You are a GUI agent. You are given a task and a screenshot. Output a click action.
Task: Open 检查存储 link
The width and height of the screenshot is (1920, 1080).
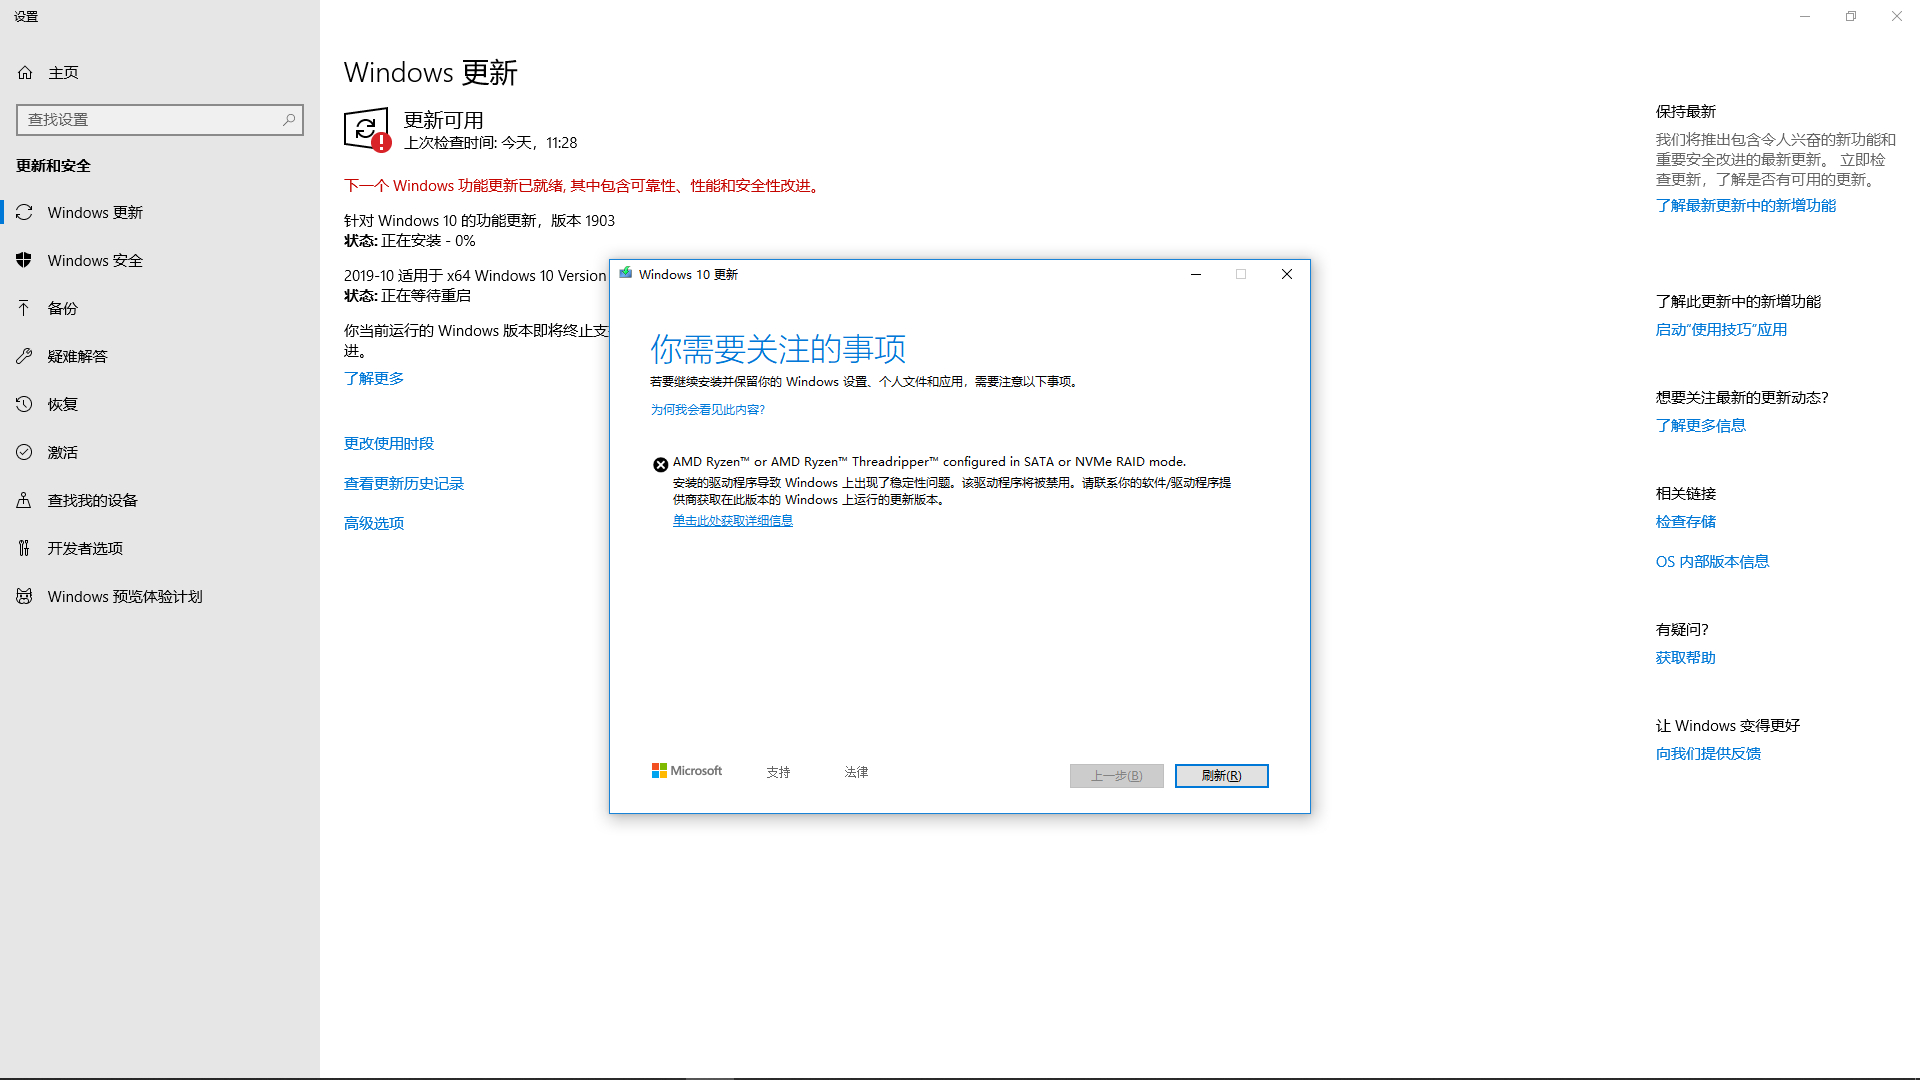click(x=1686, y=522)
